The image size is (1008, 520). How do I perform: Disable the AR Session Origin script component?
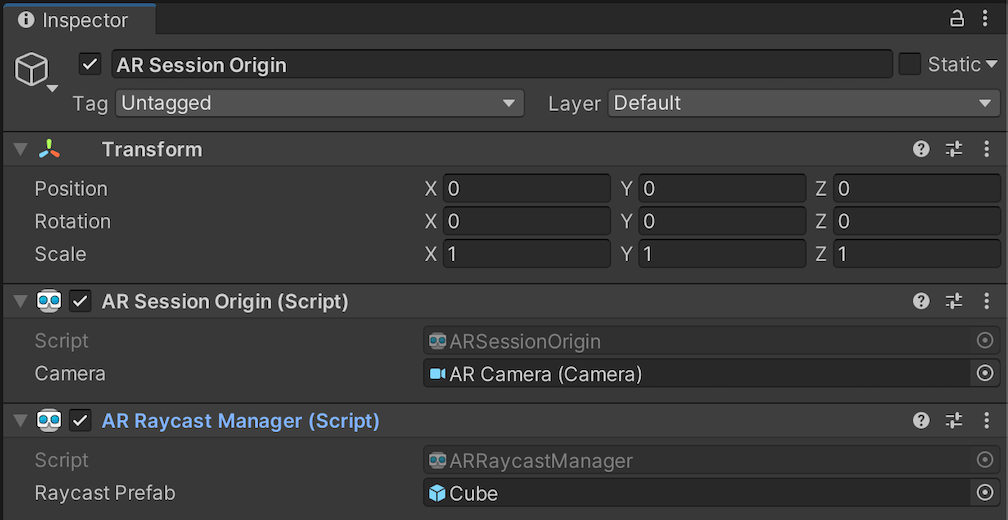81,301
